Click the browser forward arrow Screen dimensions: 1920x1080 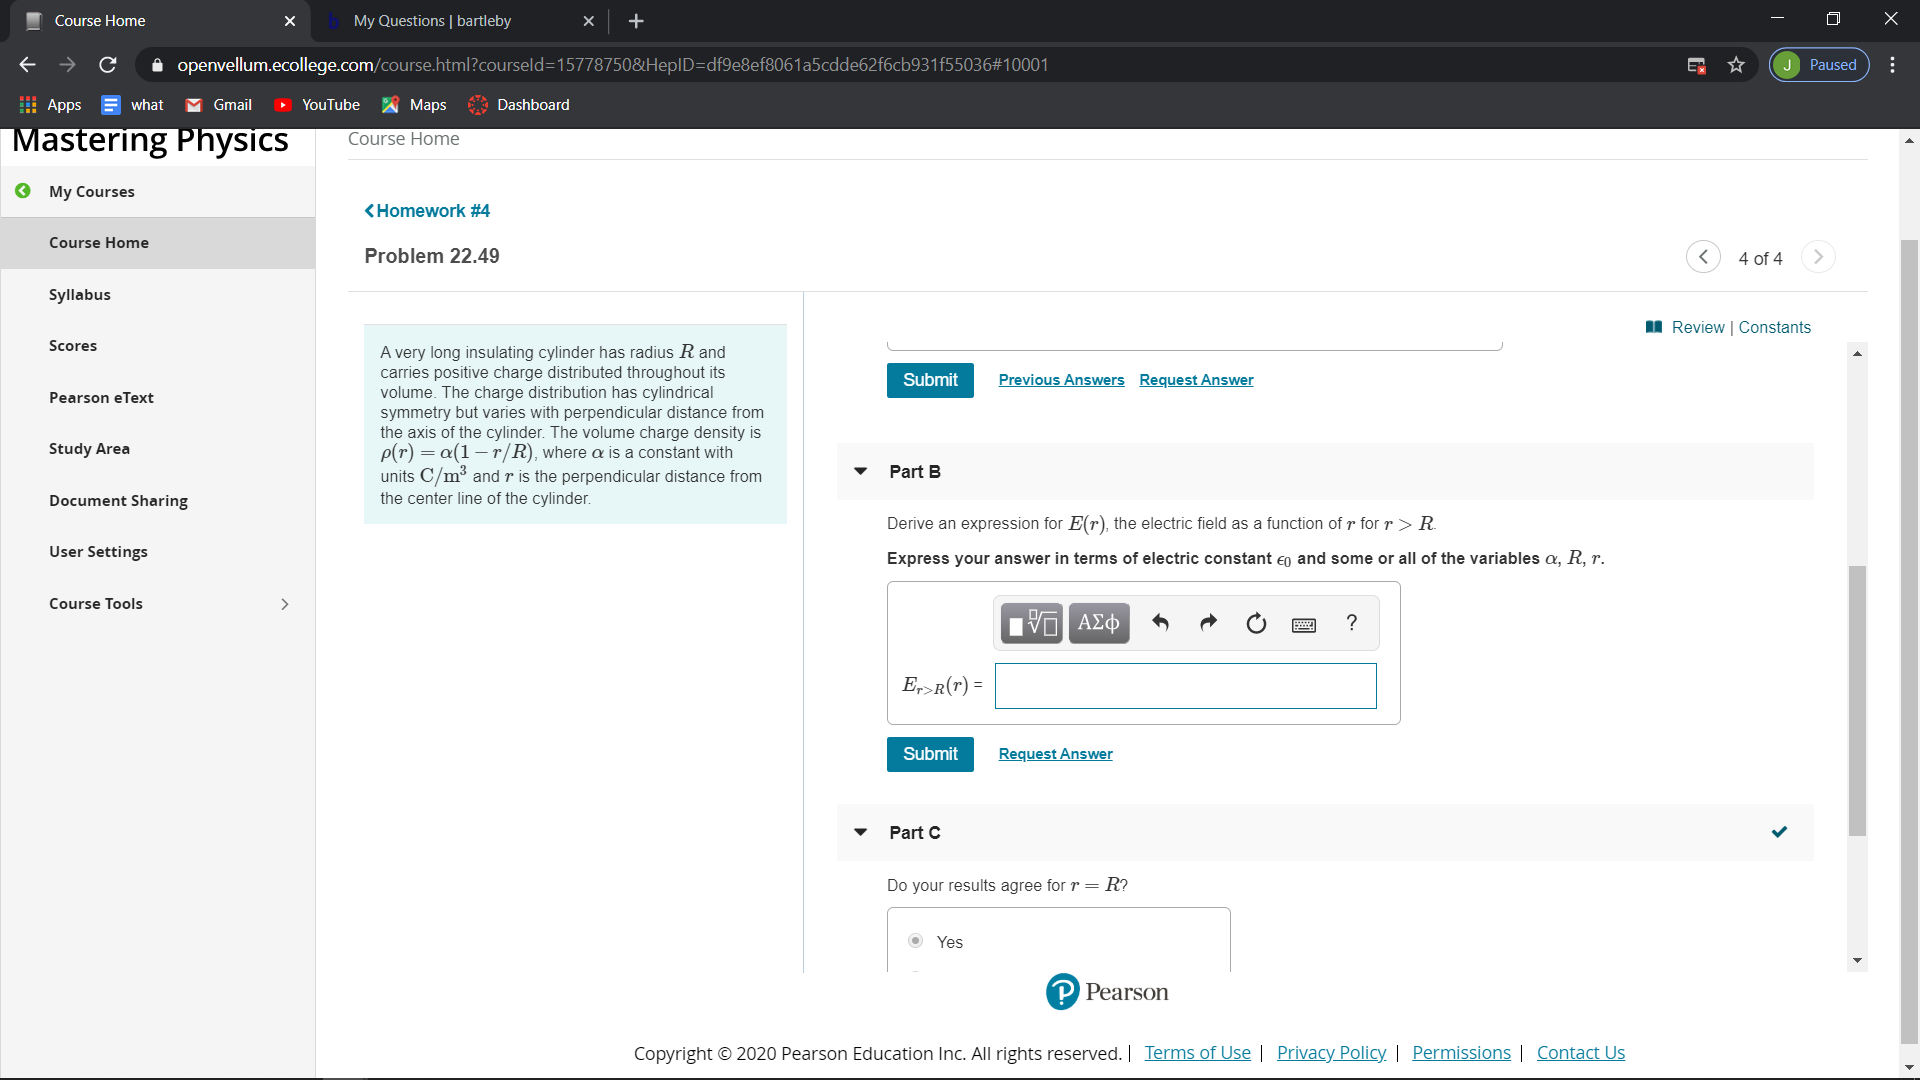[67, 65]
